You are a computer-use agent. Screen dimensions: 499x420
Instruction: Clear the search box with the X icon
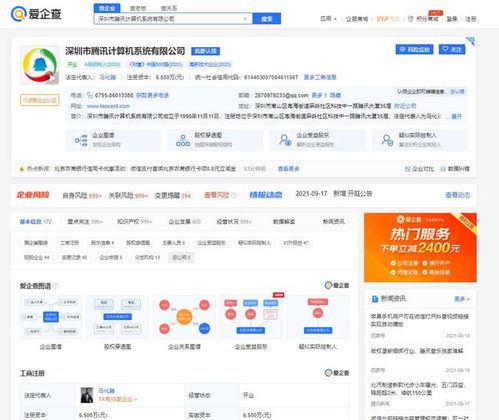pos(245,19)
